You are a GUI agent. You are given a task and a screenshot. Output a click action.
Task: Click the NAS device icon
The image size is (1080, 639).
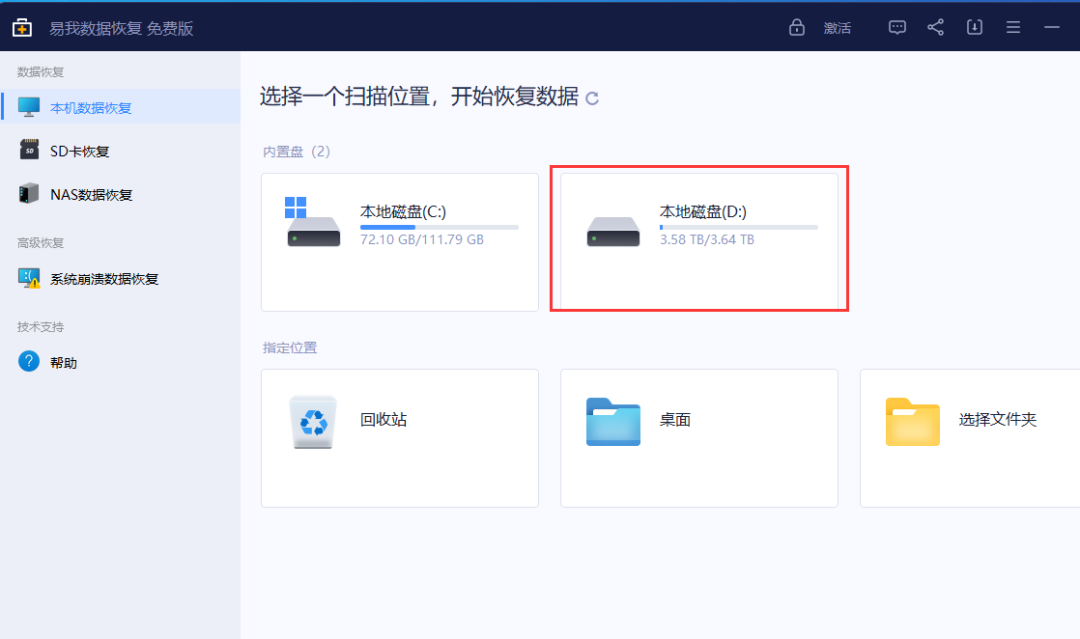coord(29,193)
